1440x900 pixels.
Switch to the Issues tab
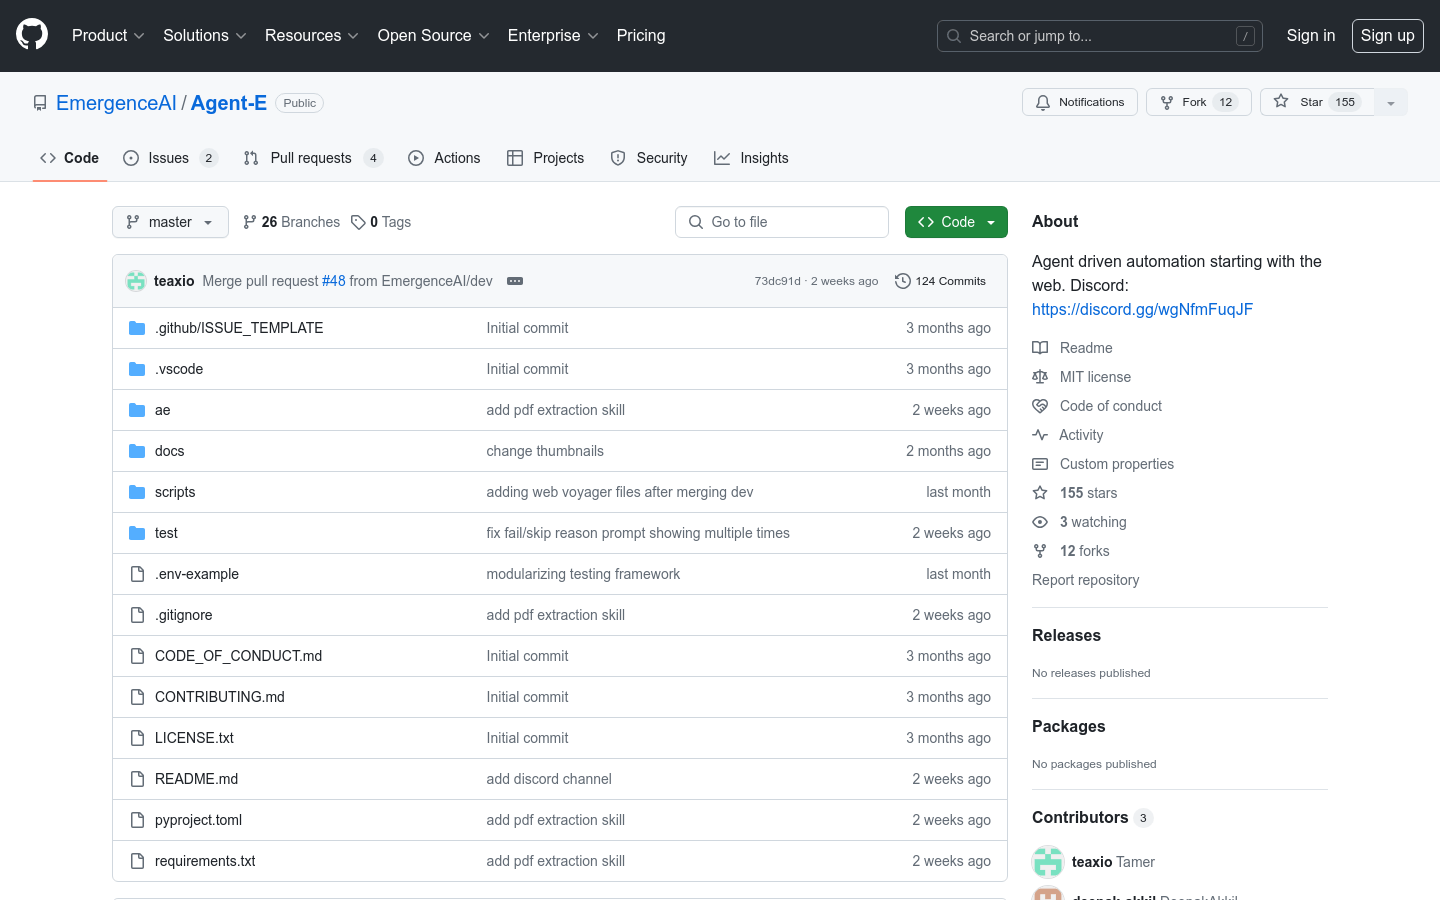[170, 158]
